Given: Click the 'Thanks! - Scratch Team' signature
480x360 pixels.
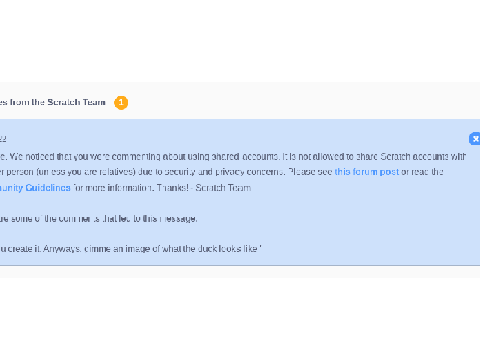Looking at the screenshot, I should 204,188.
